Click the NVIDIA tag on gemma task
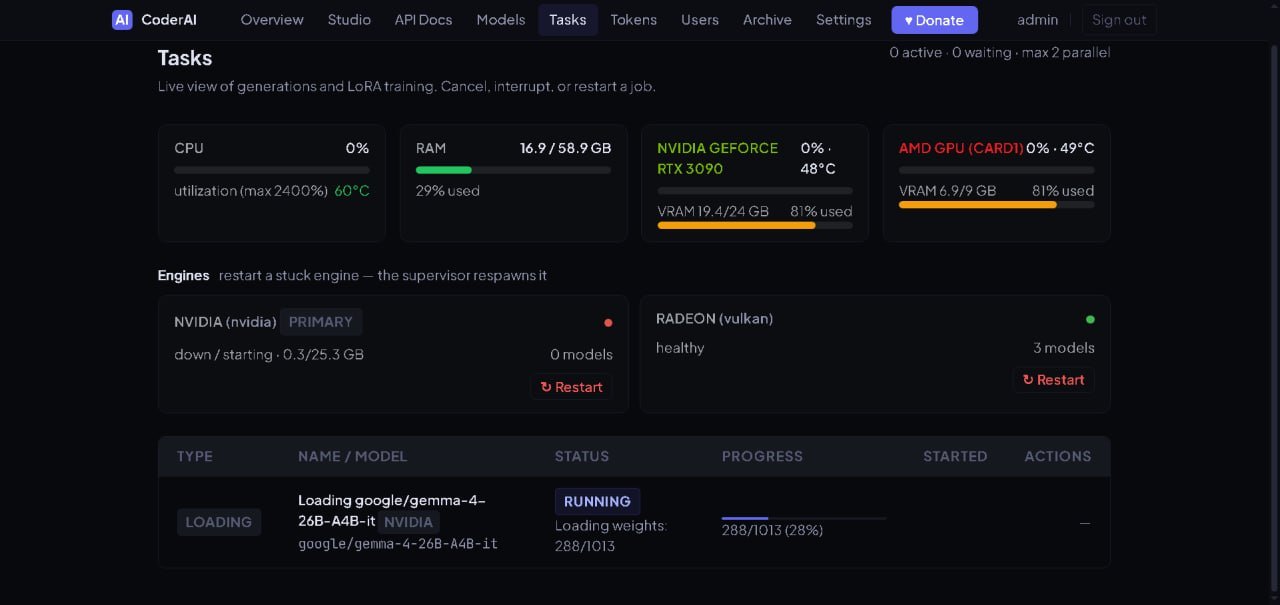 click(x=408, y=522)
